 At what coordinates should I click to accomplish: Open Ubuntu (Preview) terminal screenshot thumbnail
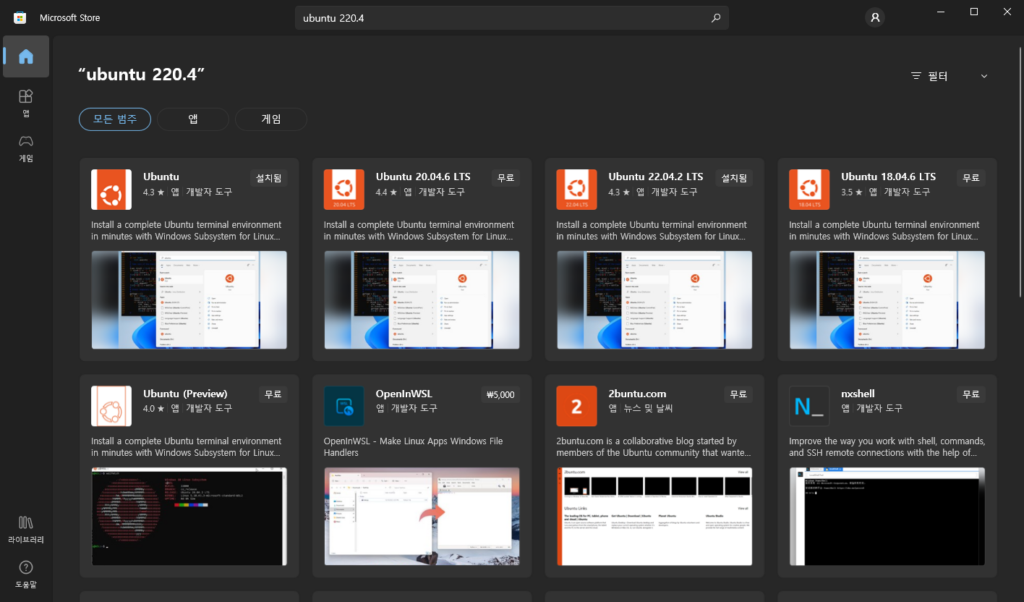tap(189, 516)
